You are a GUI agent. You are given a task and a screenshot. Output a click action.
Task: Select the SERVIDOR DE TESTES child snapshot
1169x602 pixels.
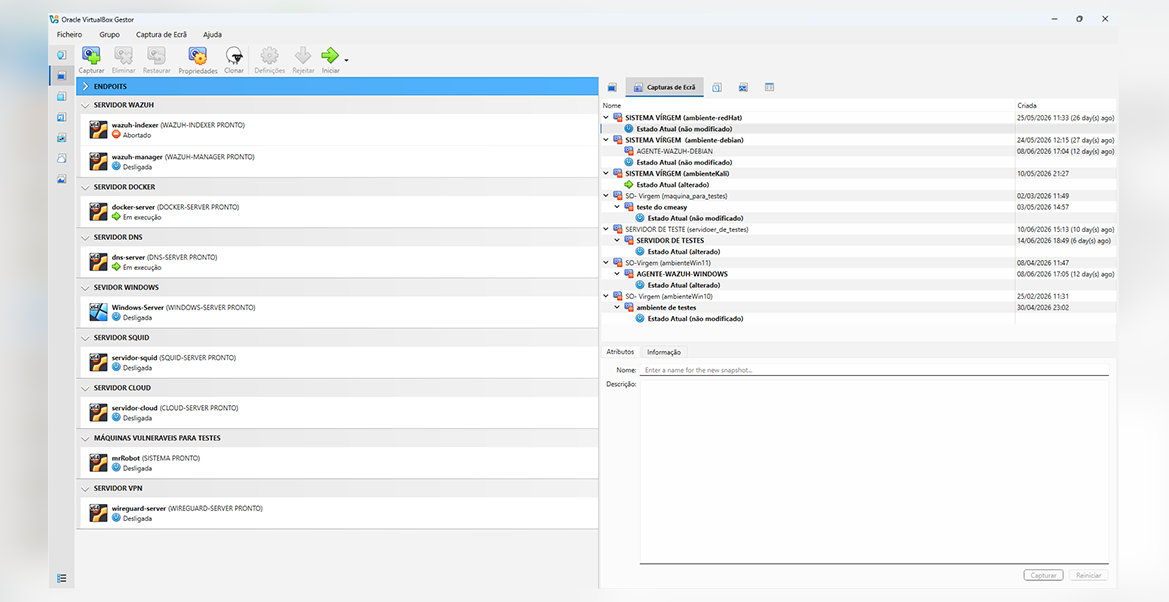669,240
